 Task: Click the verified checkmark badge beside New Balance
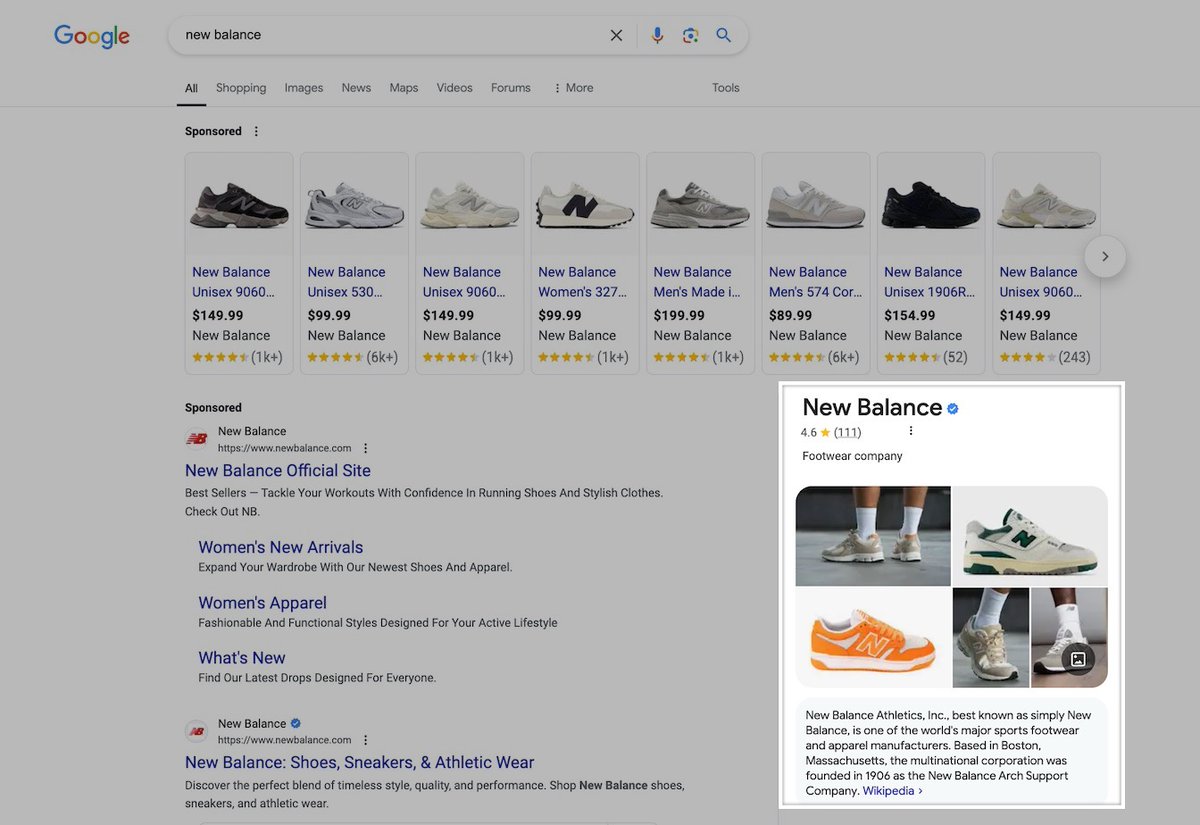952,408
